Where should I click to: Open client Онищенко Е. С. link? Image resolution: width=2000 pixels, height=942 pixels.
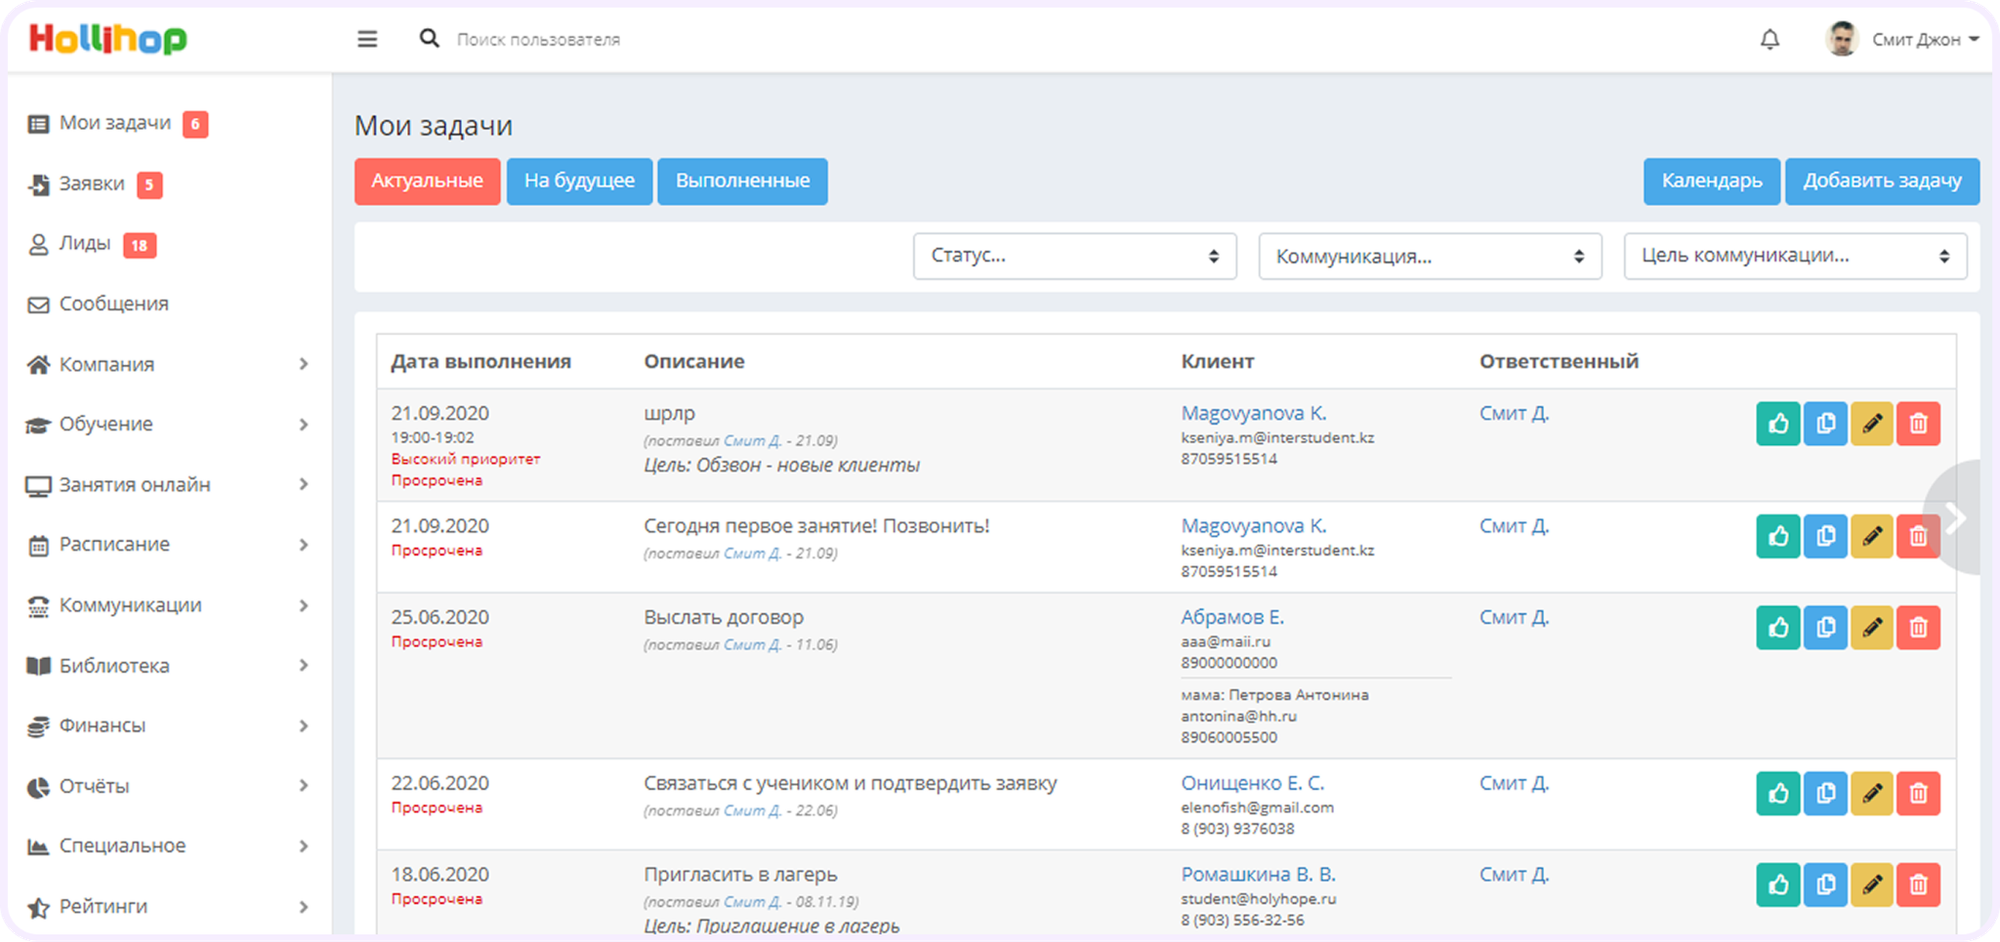pyautogui.click(x=1252, y=783)
